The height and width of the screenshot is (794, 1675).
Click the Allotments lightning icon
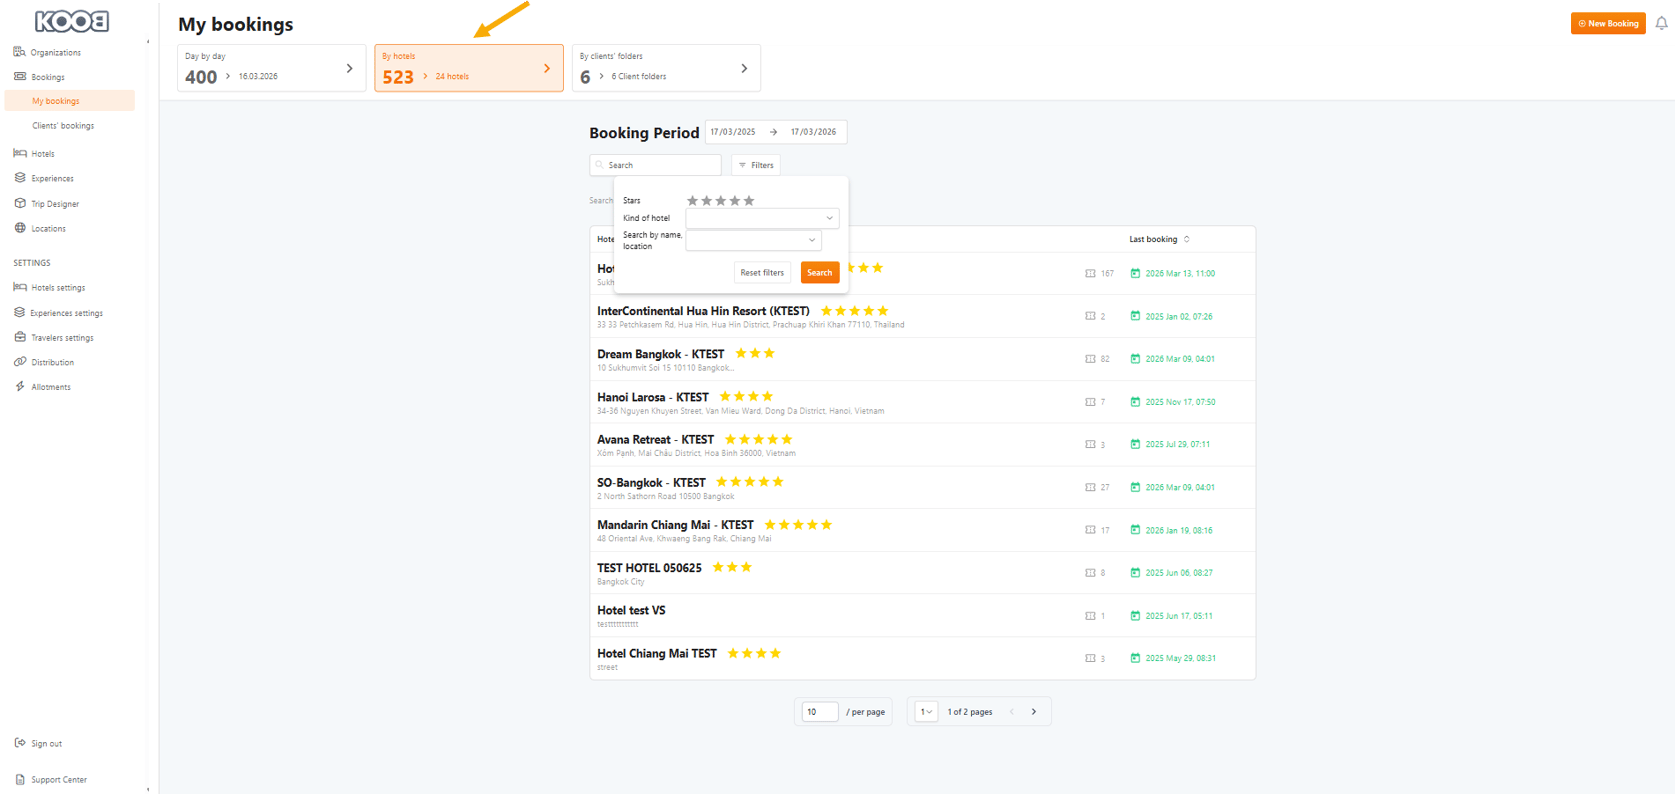click(x=20, y=387)
